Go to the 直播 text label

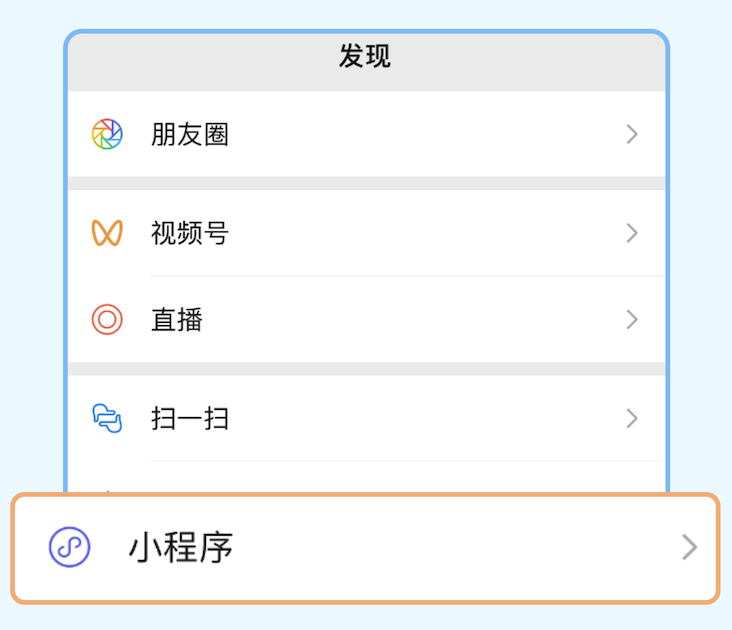pyautogui.click(x=177, y=320)
